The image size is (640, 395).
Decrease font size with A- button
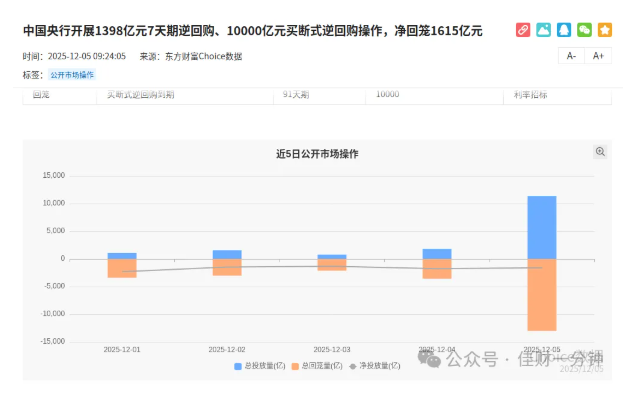[571, 56]
